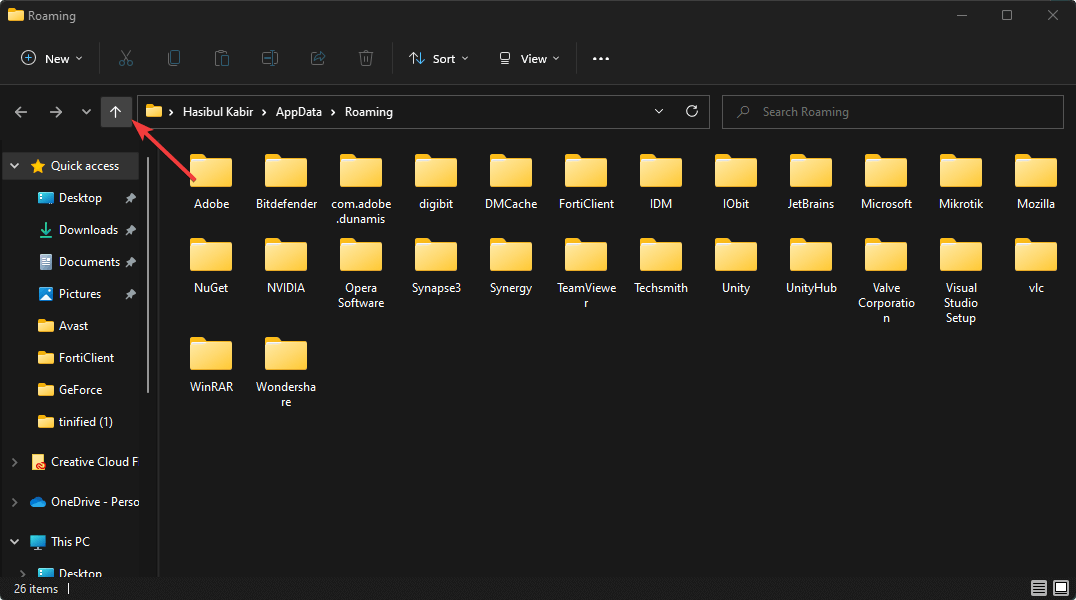Screen dimensions: 1076x600
Task: Select the Rename icon in the toolbar
Action: coord(269,58)
